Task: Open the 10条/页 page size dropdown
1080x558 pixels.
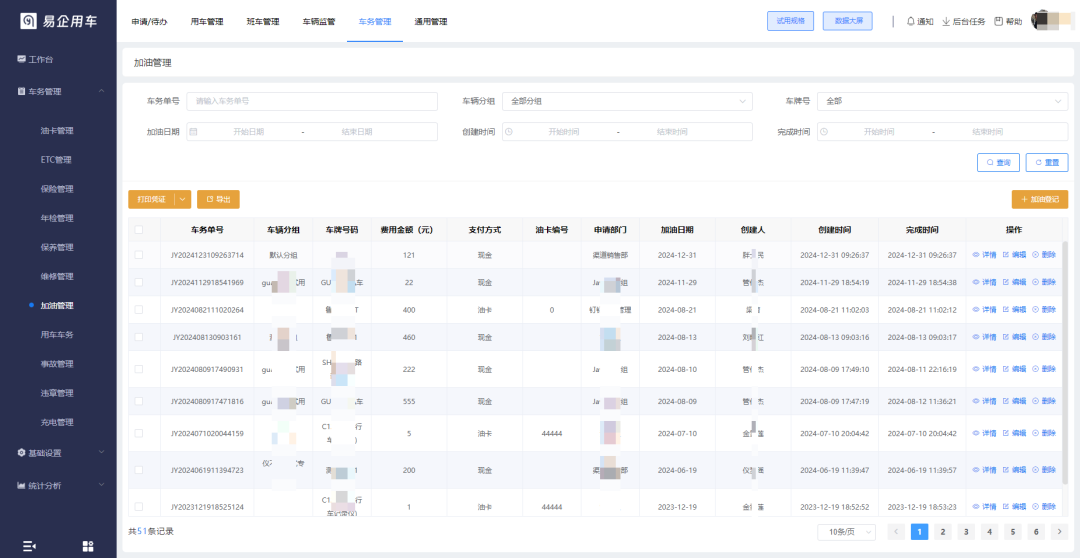Action: click(846, 532)
